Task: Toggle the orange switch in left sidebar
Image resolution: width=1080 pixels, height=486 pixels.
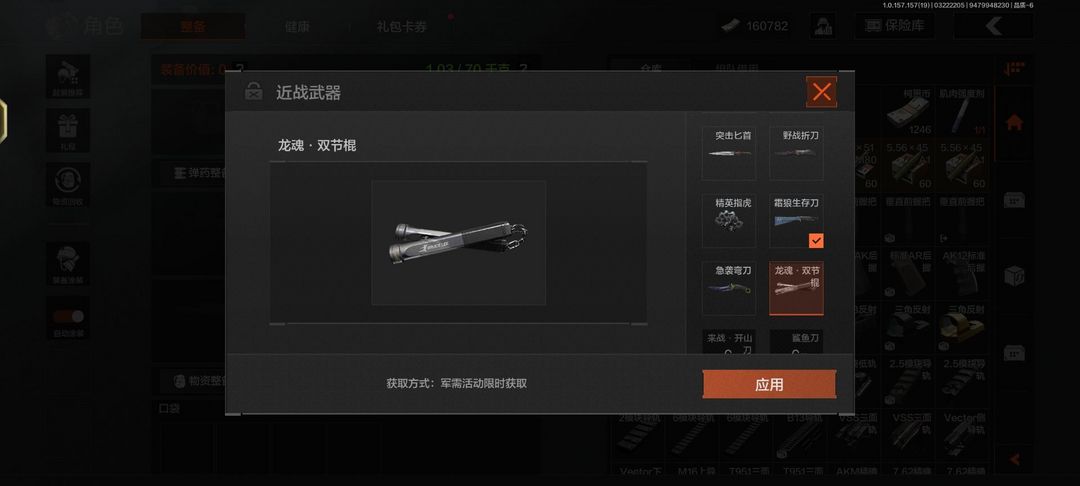Action: pos(68,317)
